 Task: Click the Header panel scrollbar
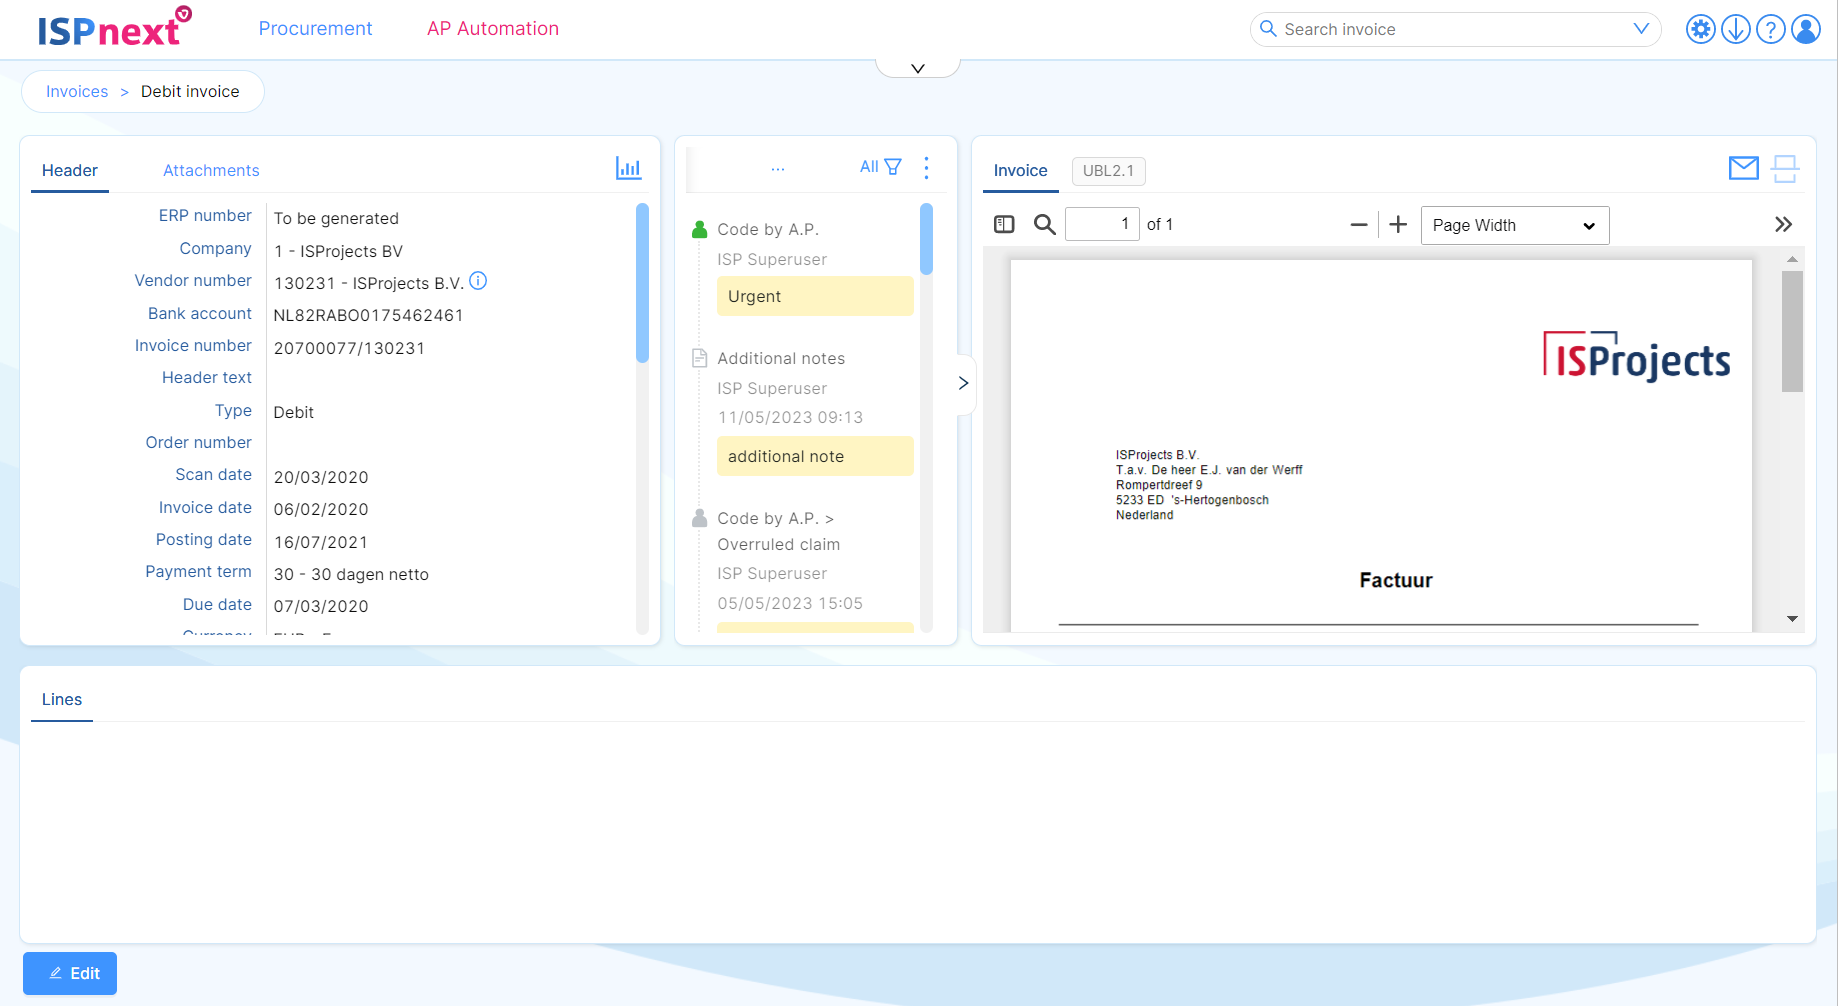coord(642,283)
